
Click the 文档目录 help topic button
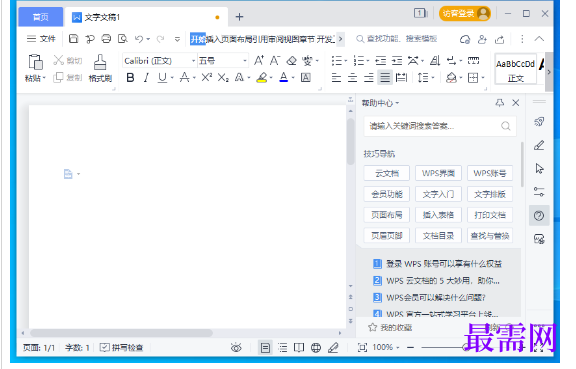click(x=438, y=236)
